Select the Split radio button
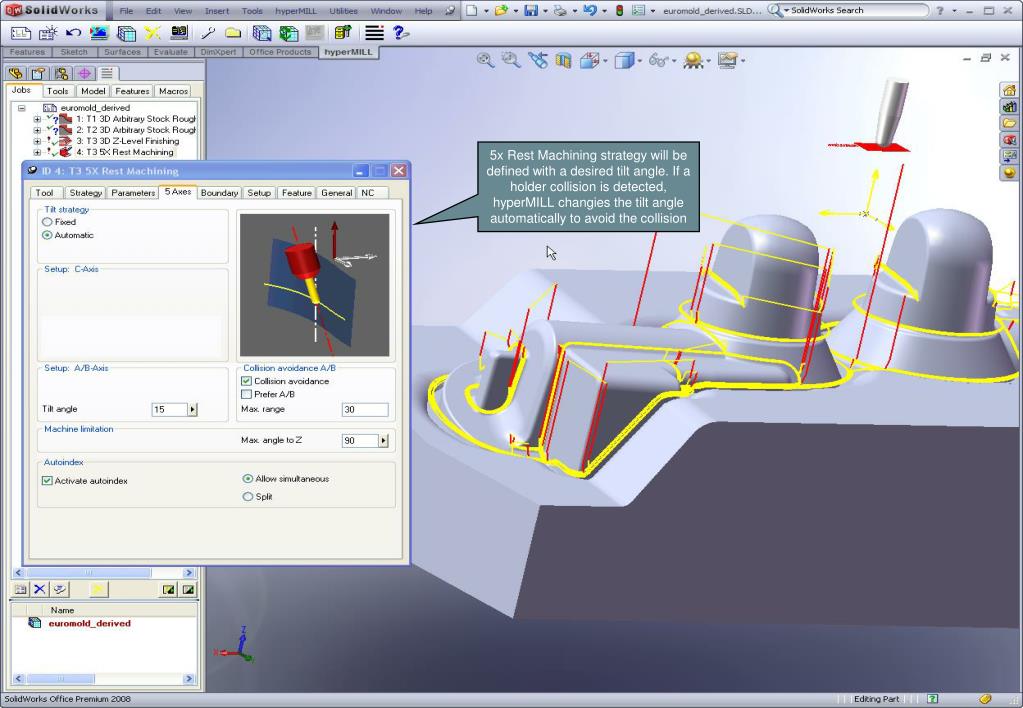1023x708 pixels. (247, 497)
